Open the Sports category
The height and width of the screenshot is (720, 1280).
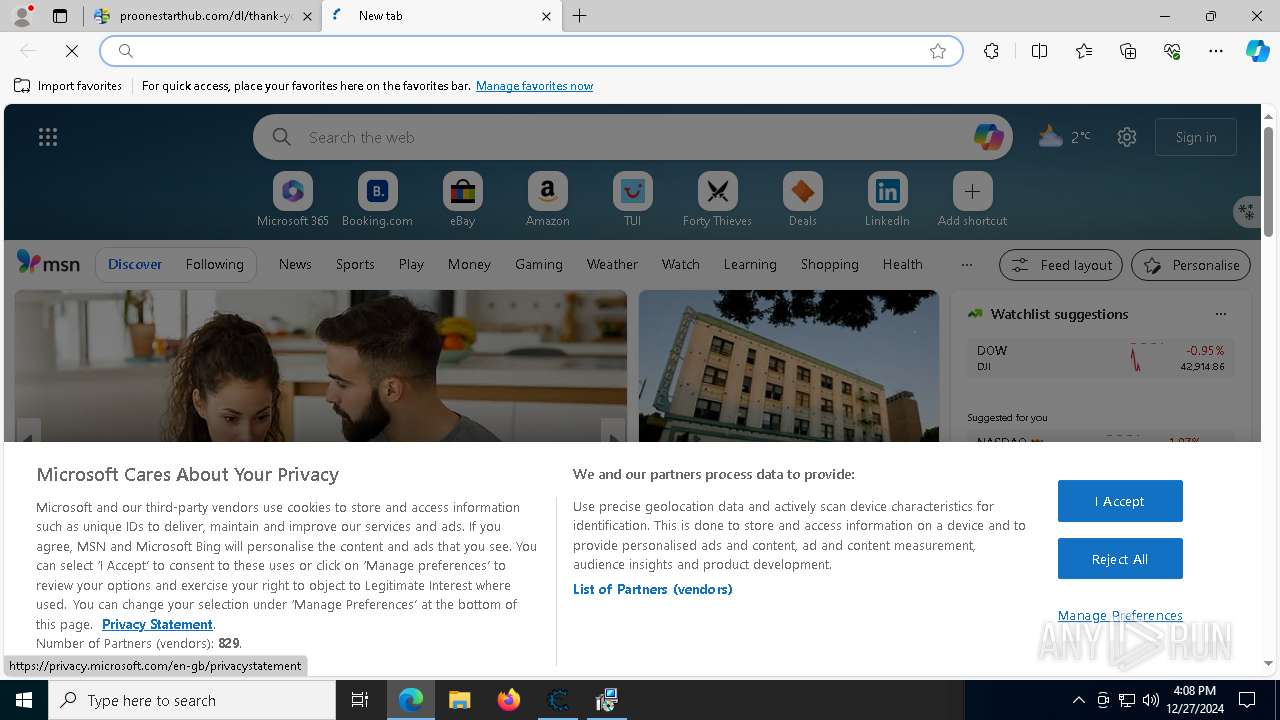[x=355, y=264]
